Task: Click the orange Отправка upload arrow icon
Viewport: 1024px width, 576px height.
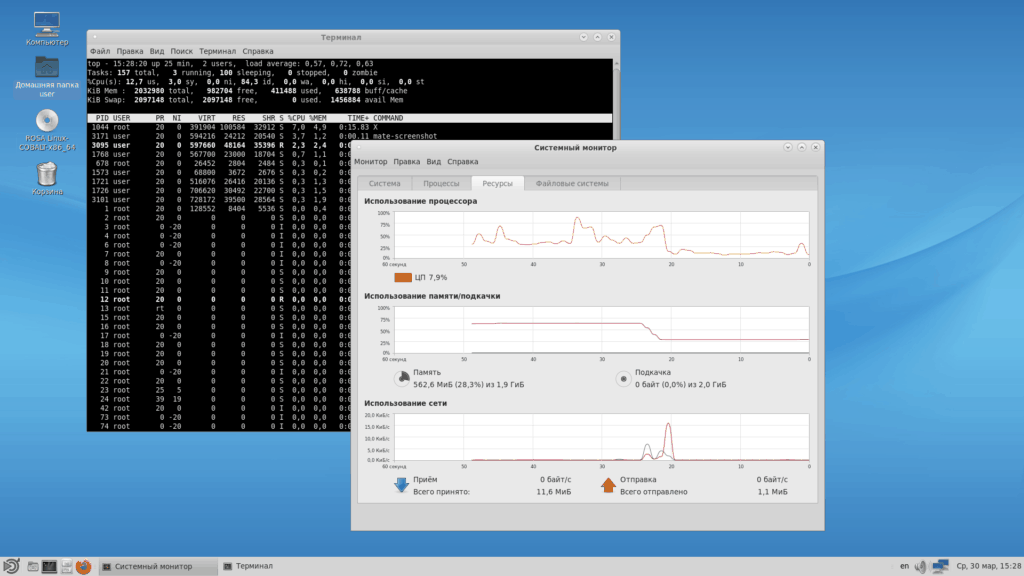Action: 608,485
